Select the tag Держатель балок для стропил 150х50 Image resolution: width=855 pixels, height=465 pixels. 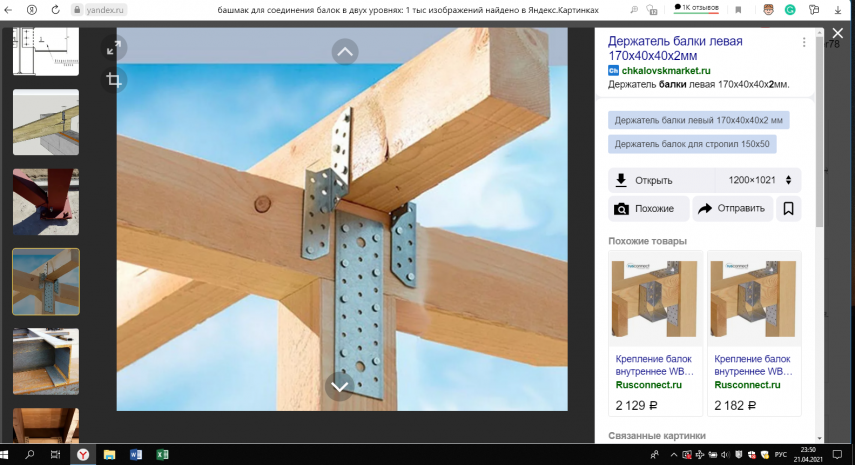click(x=692, y=144)
